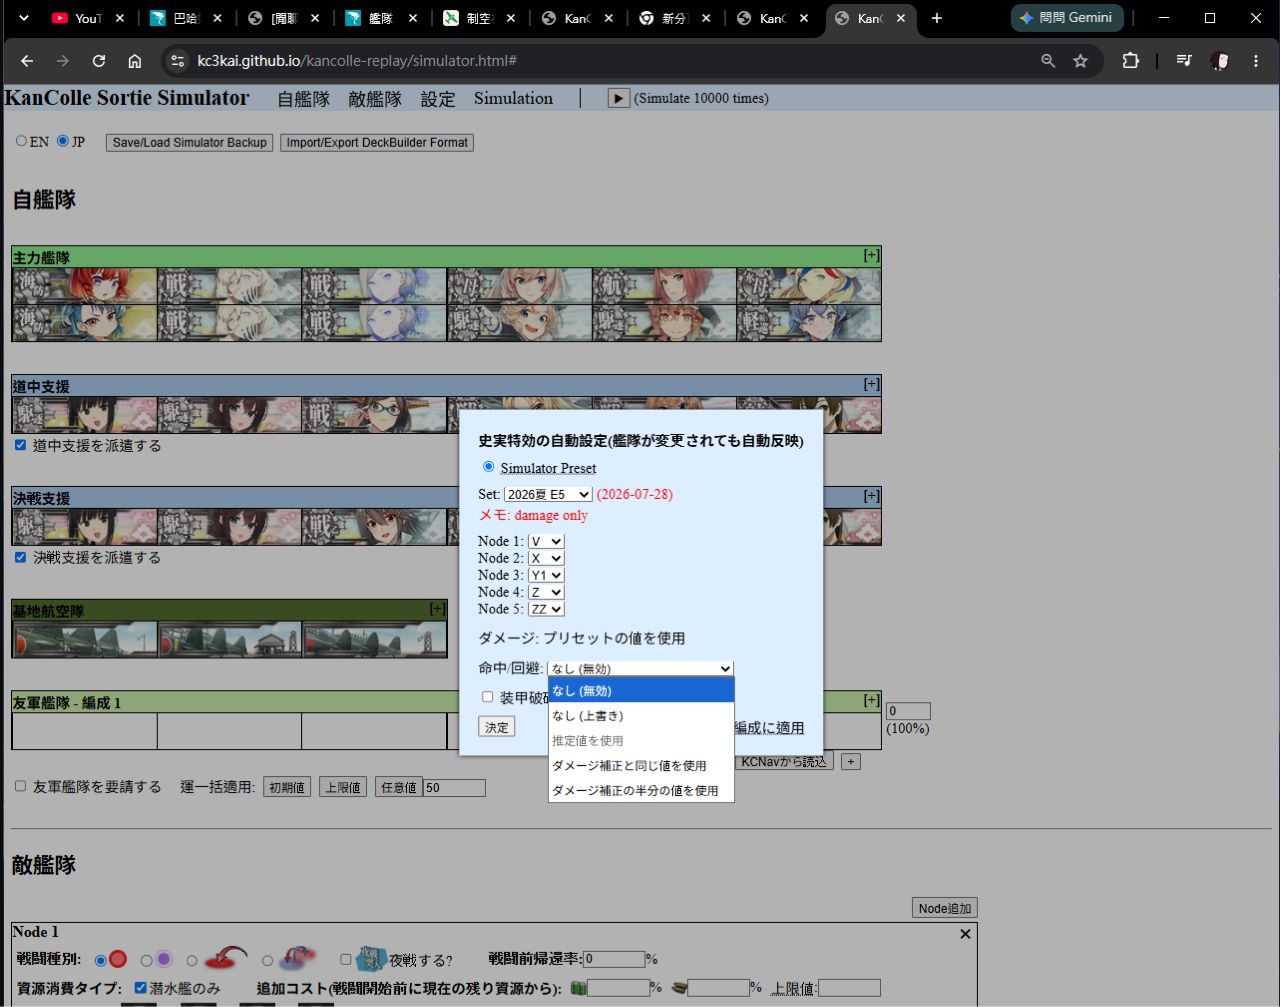Select the Simulator Preset radio button
1280x1007 pixels.
pyautogui.click(x=488, y=467)
